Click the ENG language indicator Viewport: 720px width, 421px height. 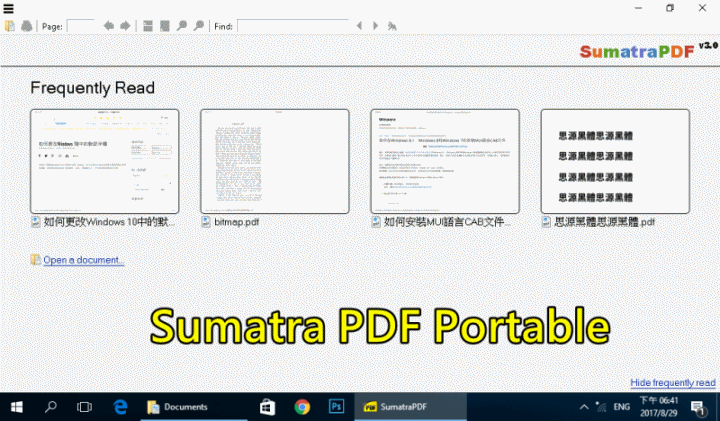(x=622, y=407)
